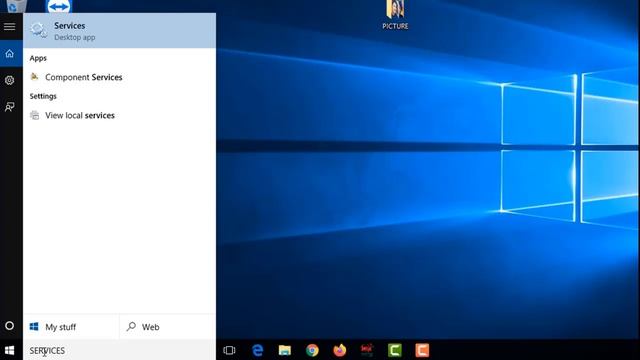Select the PICTURE folder on desktop
640x360 pixels.
[x=395, y=15]
